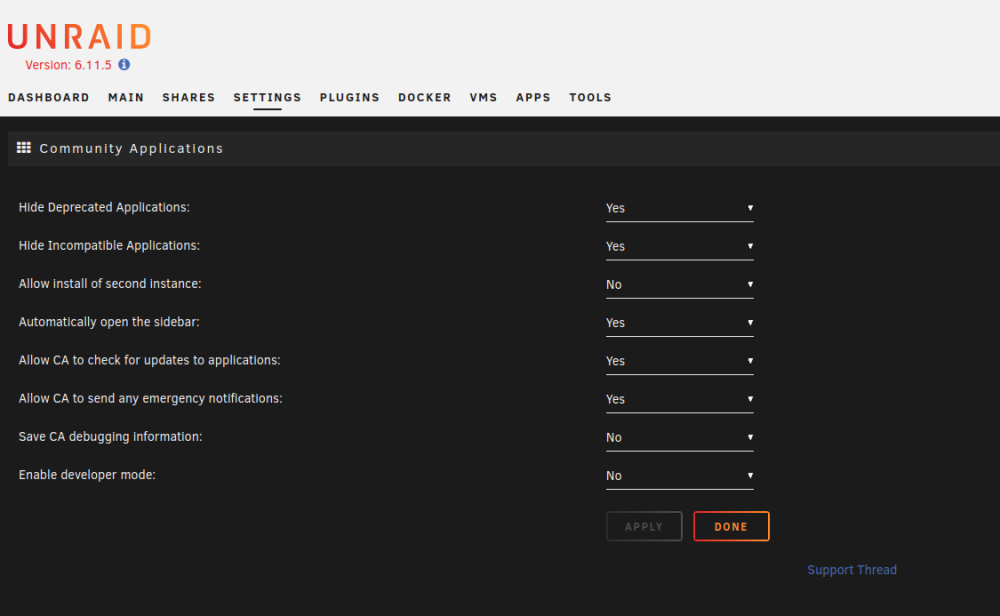The image size is (1000, 616).
Task: Click the Version: 6.11.5 text
Action: pos(68,64)
